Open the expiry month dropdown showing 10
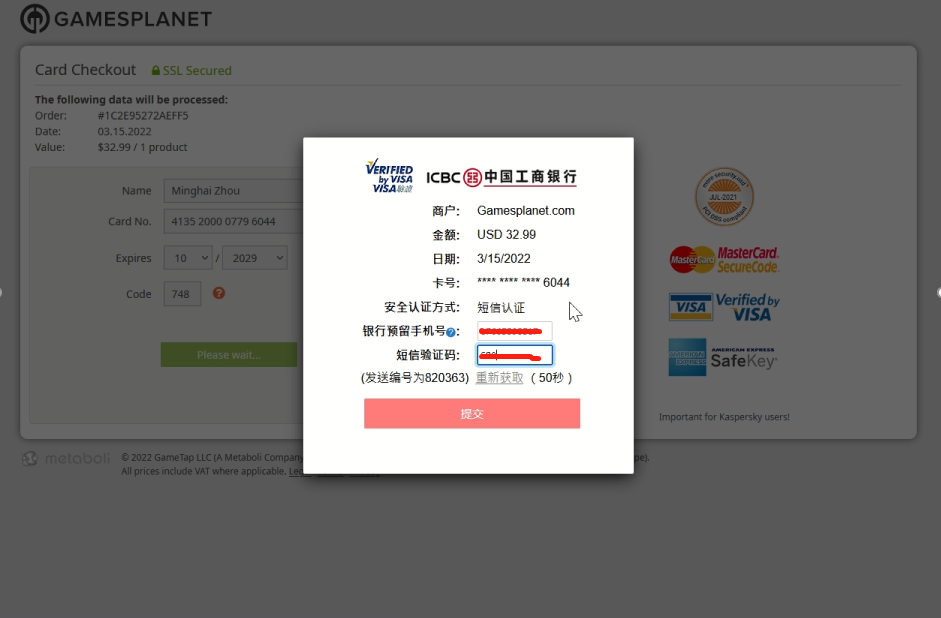This screenshot has width=941, height=618. [x=188, y=258]
